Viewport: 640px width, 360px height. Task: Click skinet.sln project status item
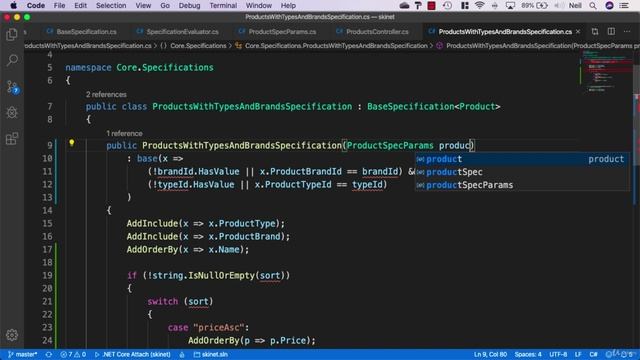(x=211, y=354)
